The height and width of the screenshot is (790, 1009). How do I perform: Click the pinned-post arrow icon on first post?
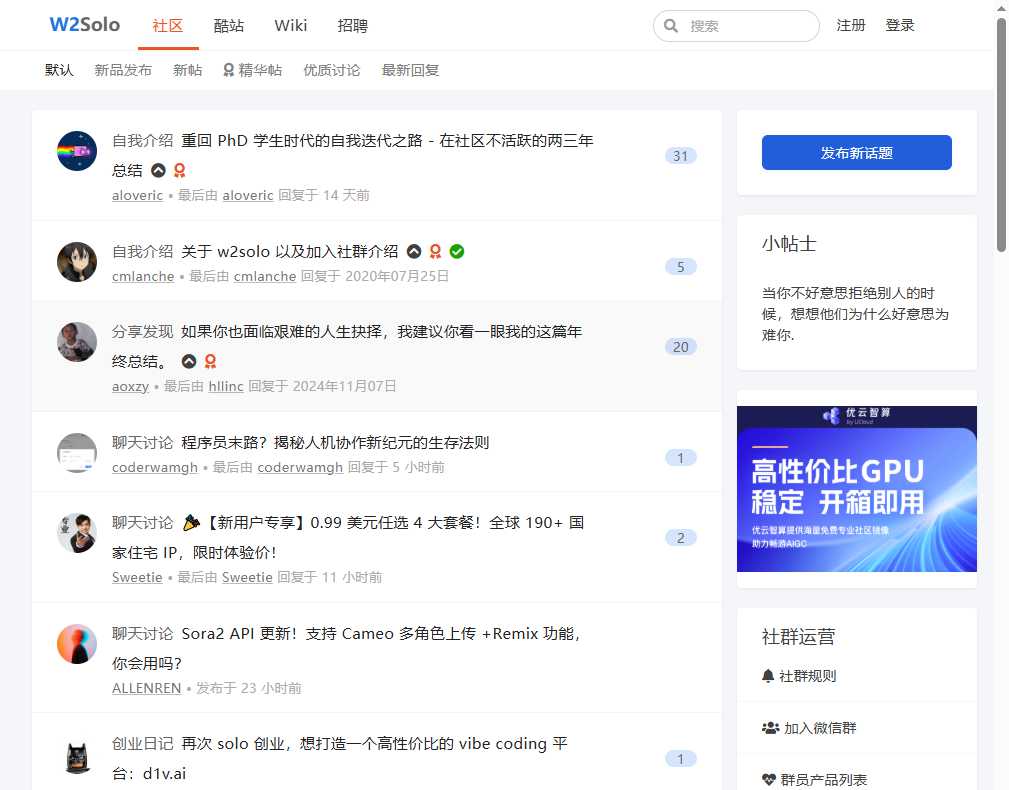(x=160, y=169)
